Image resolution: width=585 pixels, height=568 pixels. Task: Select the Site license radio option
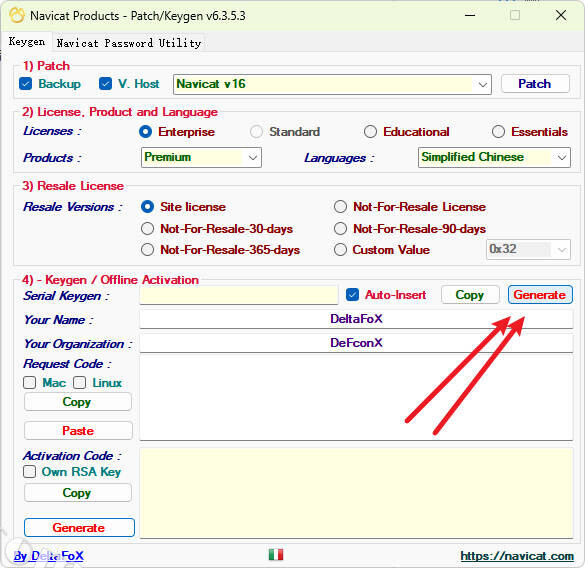[x=148, y=207]
